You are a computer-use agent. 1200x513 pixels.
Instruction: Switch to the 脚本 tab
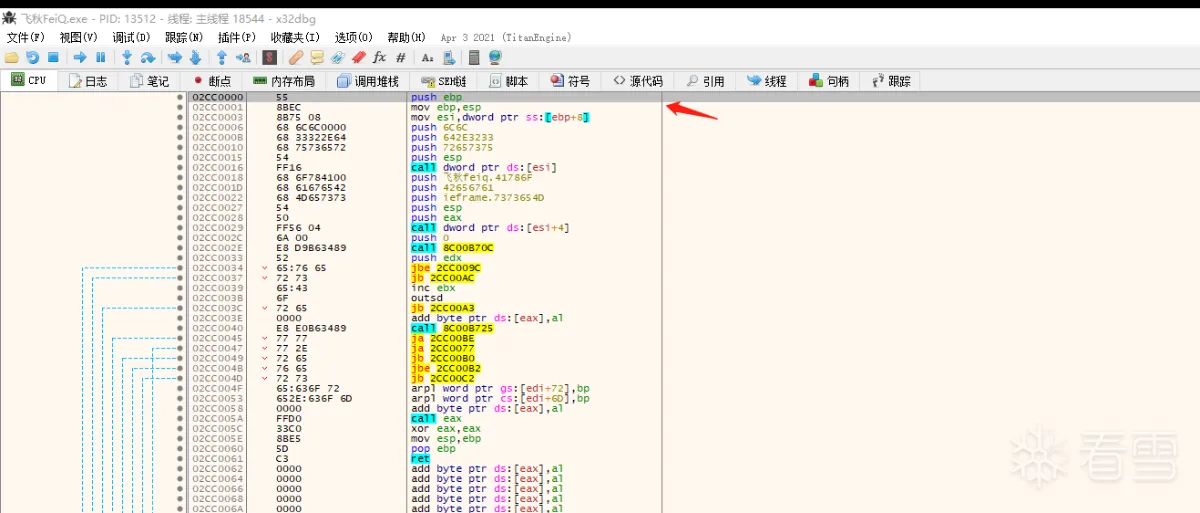pos(509,81)
